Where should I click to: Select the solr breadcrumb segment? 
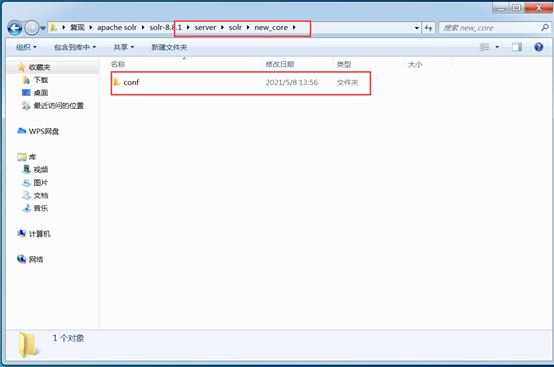[235, 28]
